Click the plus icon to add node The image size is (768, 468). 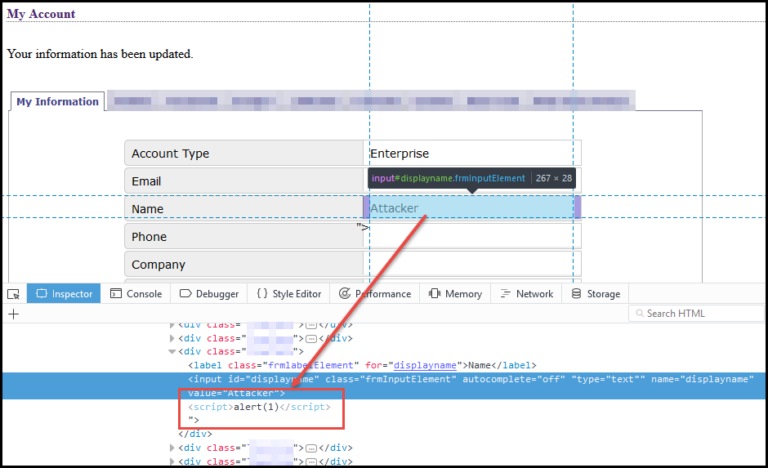pyautogui.click(x=13, y=313)
